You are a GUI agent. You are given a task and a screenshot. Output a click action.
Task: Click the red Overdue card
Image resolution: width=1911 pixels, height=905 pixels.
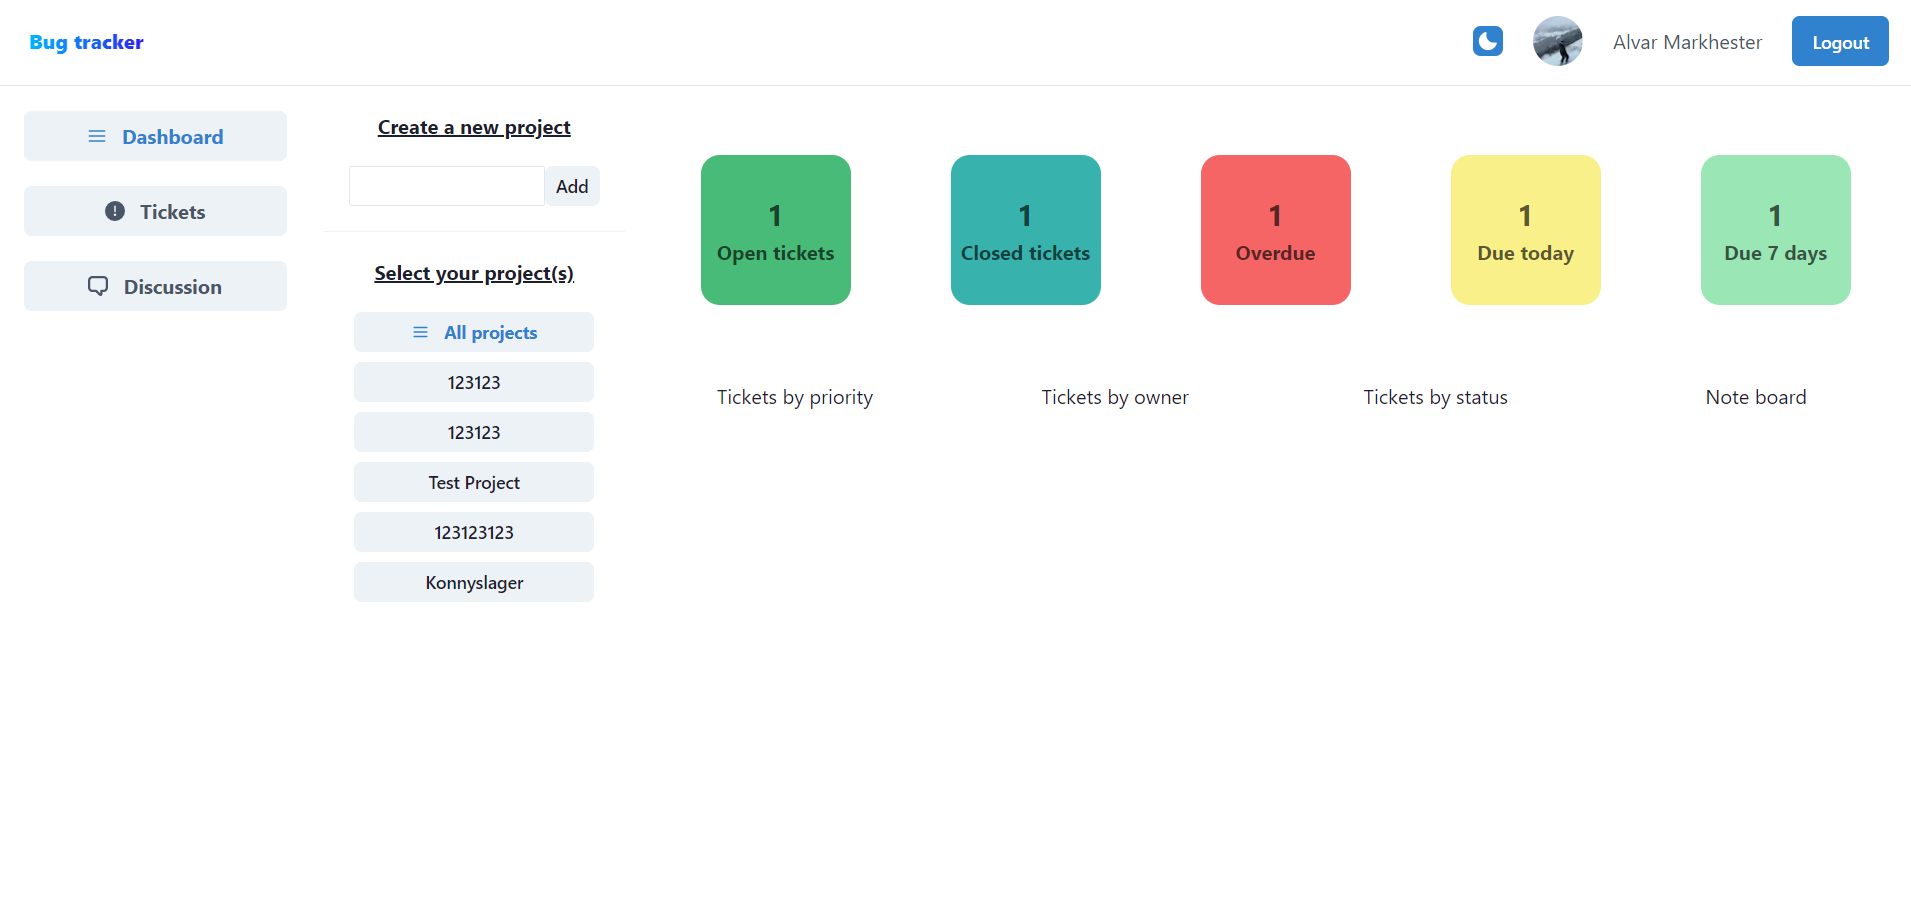1276,230
